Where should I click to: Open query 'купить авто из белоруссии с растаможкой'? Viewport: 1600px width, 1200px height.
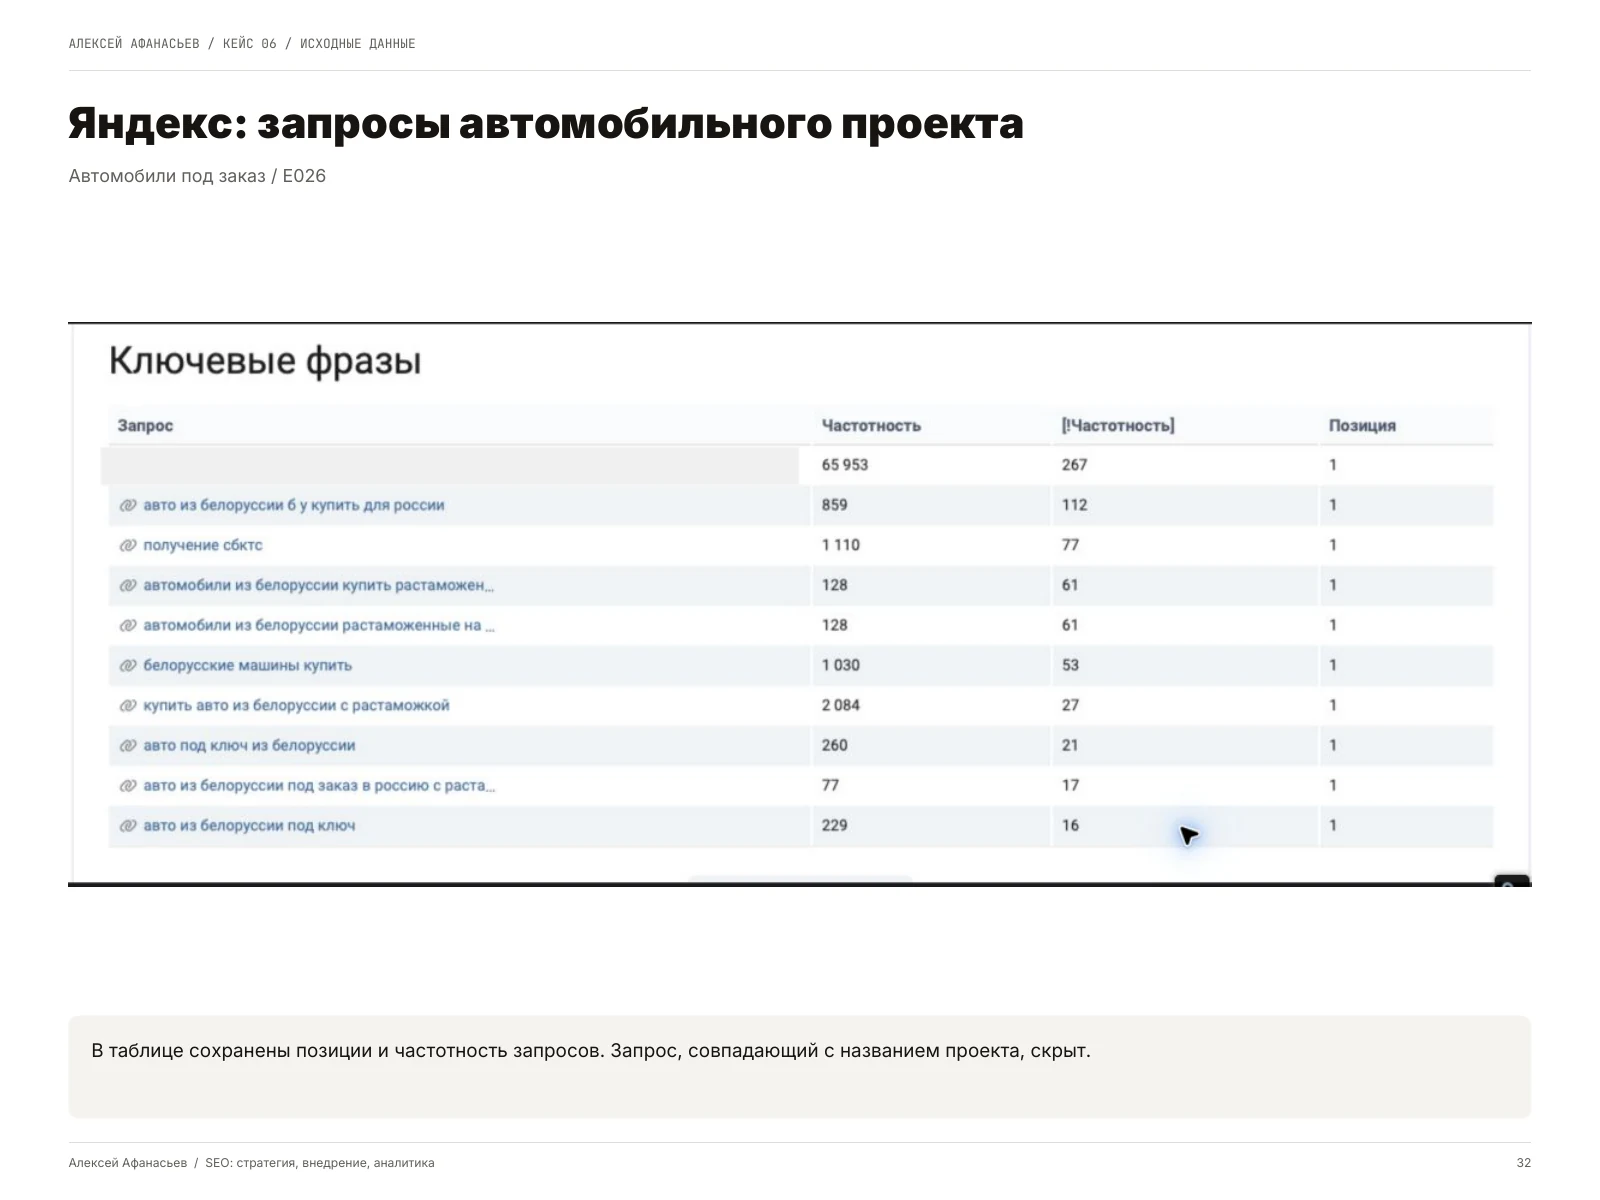tap(296, 705)
